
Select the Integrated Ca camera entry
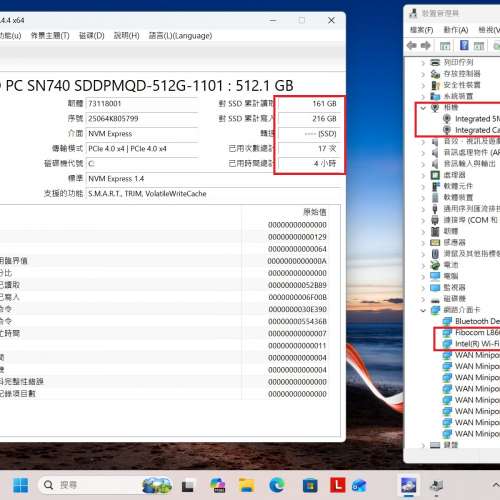point(477,130)
